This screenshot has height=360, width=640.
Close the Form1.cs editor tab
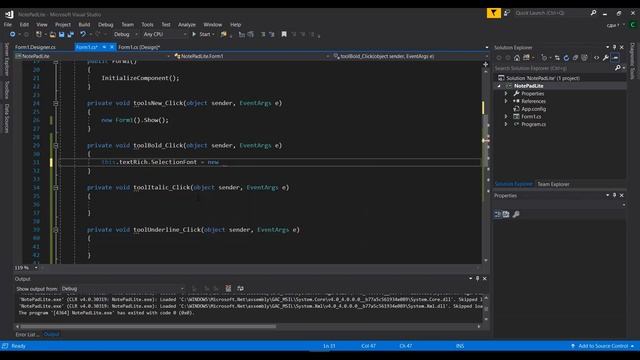click(112, 47)
